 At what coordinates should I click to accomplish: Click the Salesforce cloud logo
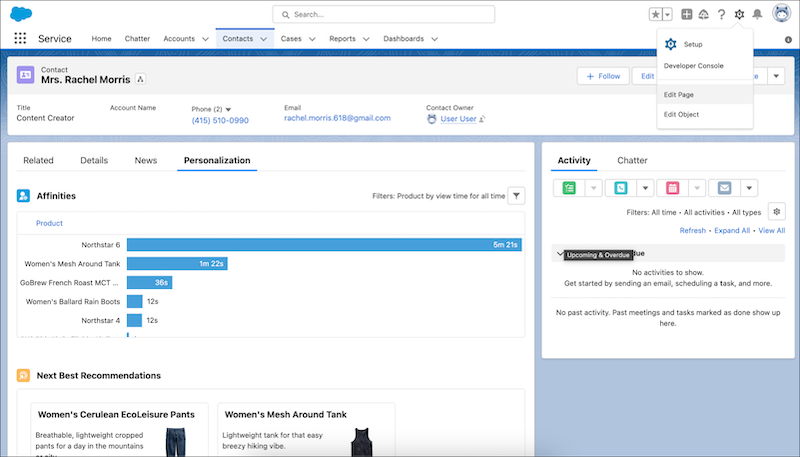point(21,14)
